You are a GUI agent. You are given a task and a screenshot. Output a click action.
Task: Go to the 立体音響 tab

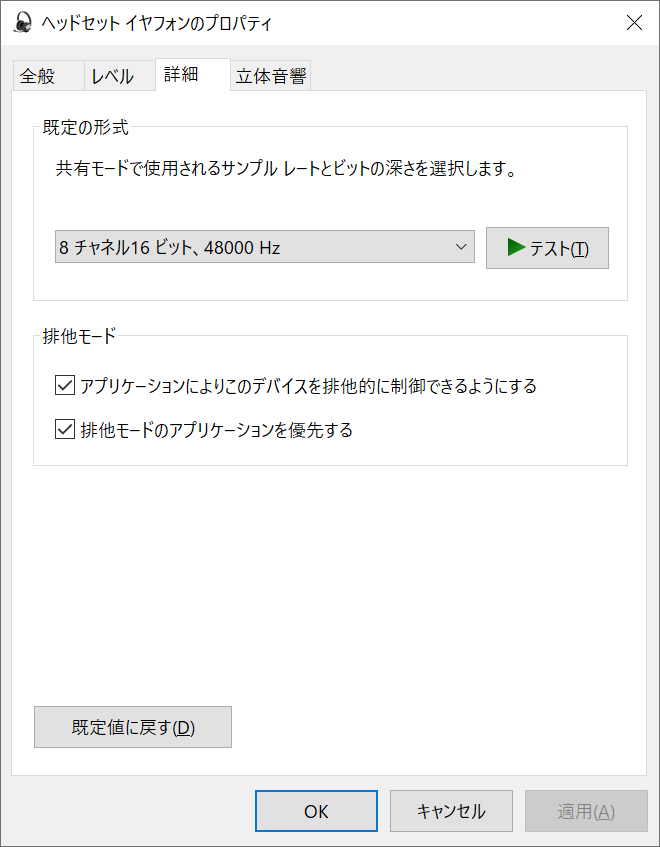click(x=270, y=76)
